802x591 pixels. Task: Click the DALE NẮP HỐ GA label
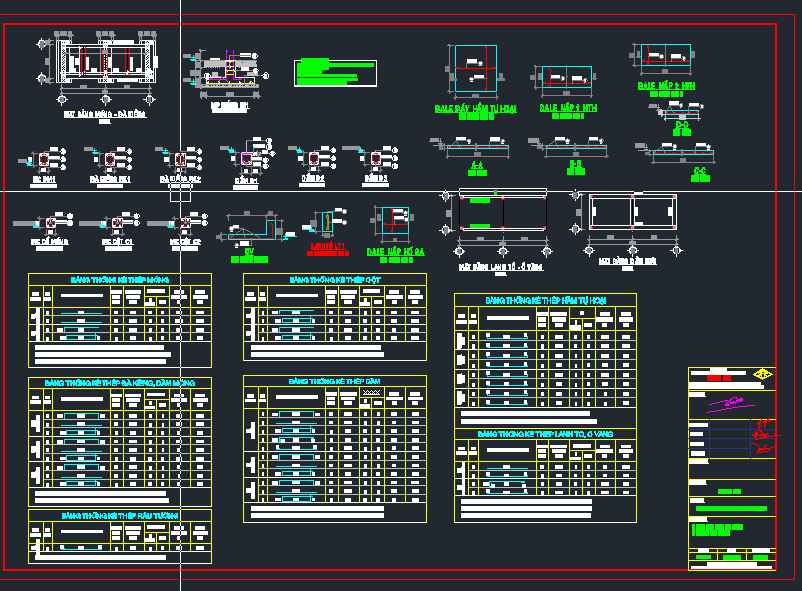tap(395, 252)
